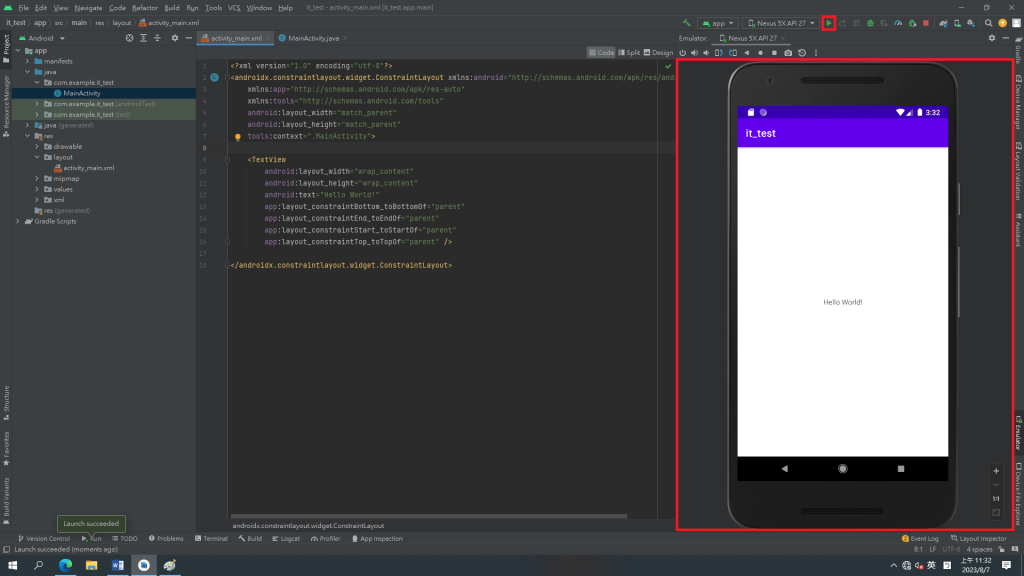Open the Tools menu
The width and height of the screenshot is (1024, 576).
click(214, 8)
